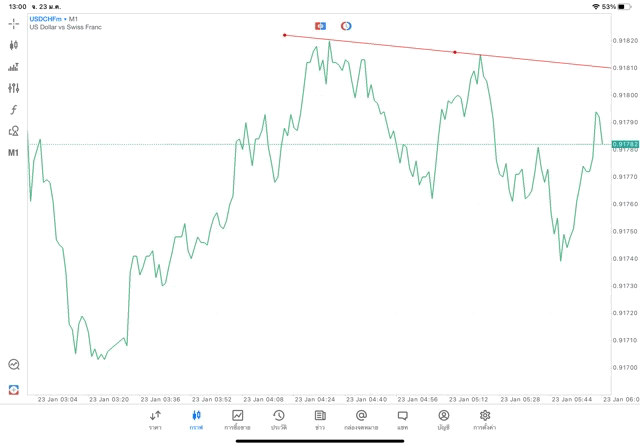The width and height of the screenshot is (640, 447).
Task: Enable the crosshair cursor tool
Action: click(x=14, y=23)
